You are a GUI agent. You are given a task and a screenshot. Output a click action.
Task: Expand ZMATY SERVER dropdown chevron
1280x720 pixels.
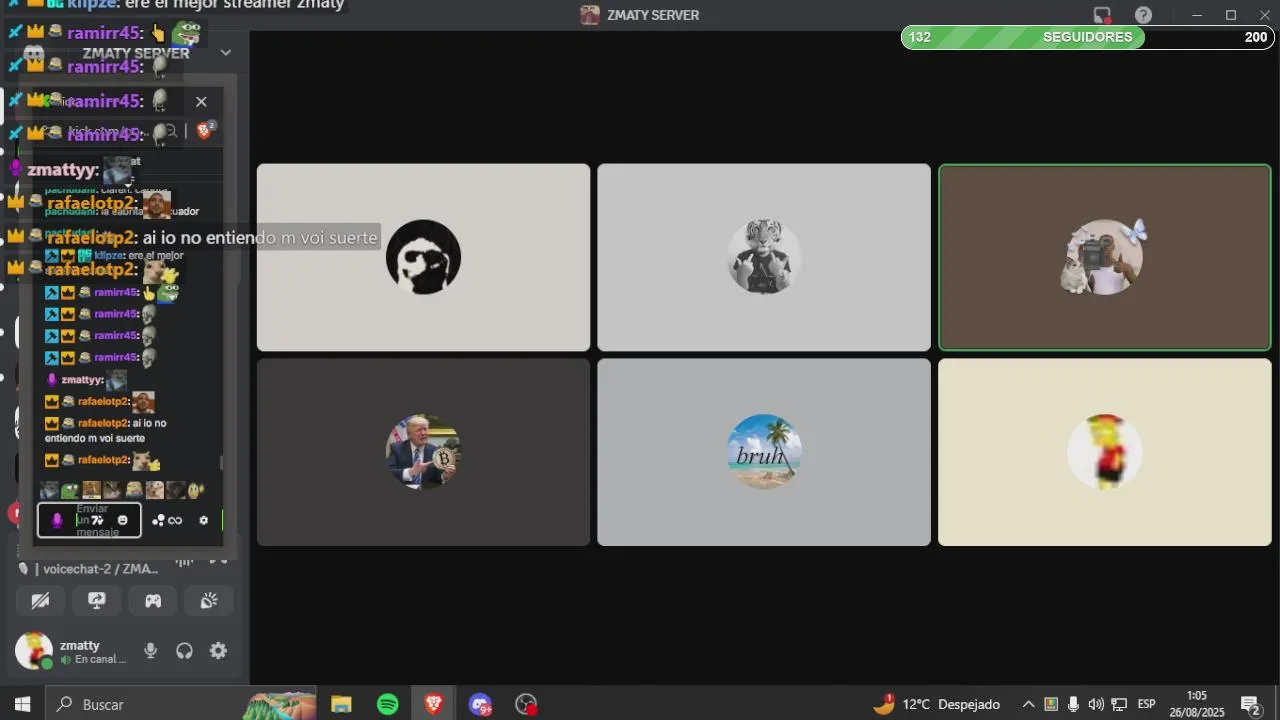coord(226,52)
